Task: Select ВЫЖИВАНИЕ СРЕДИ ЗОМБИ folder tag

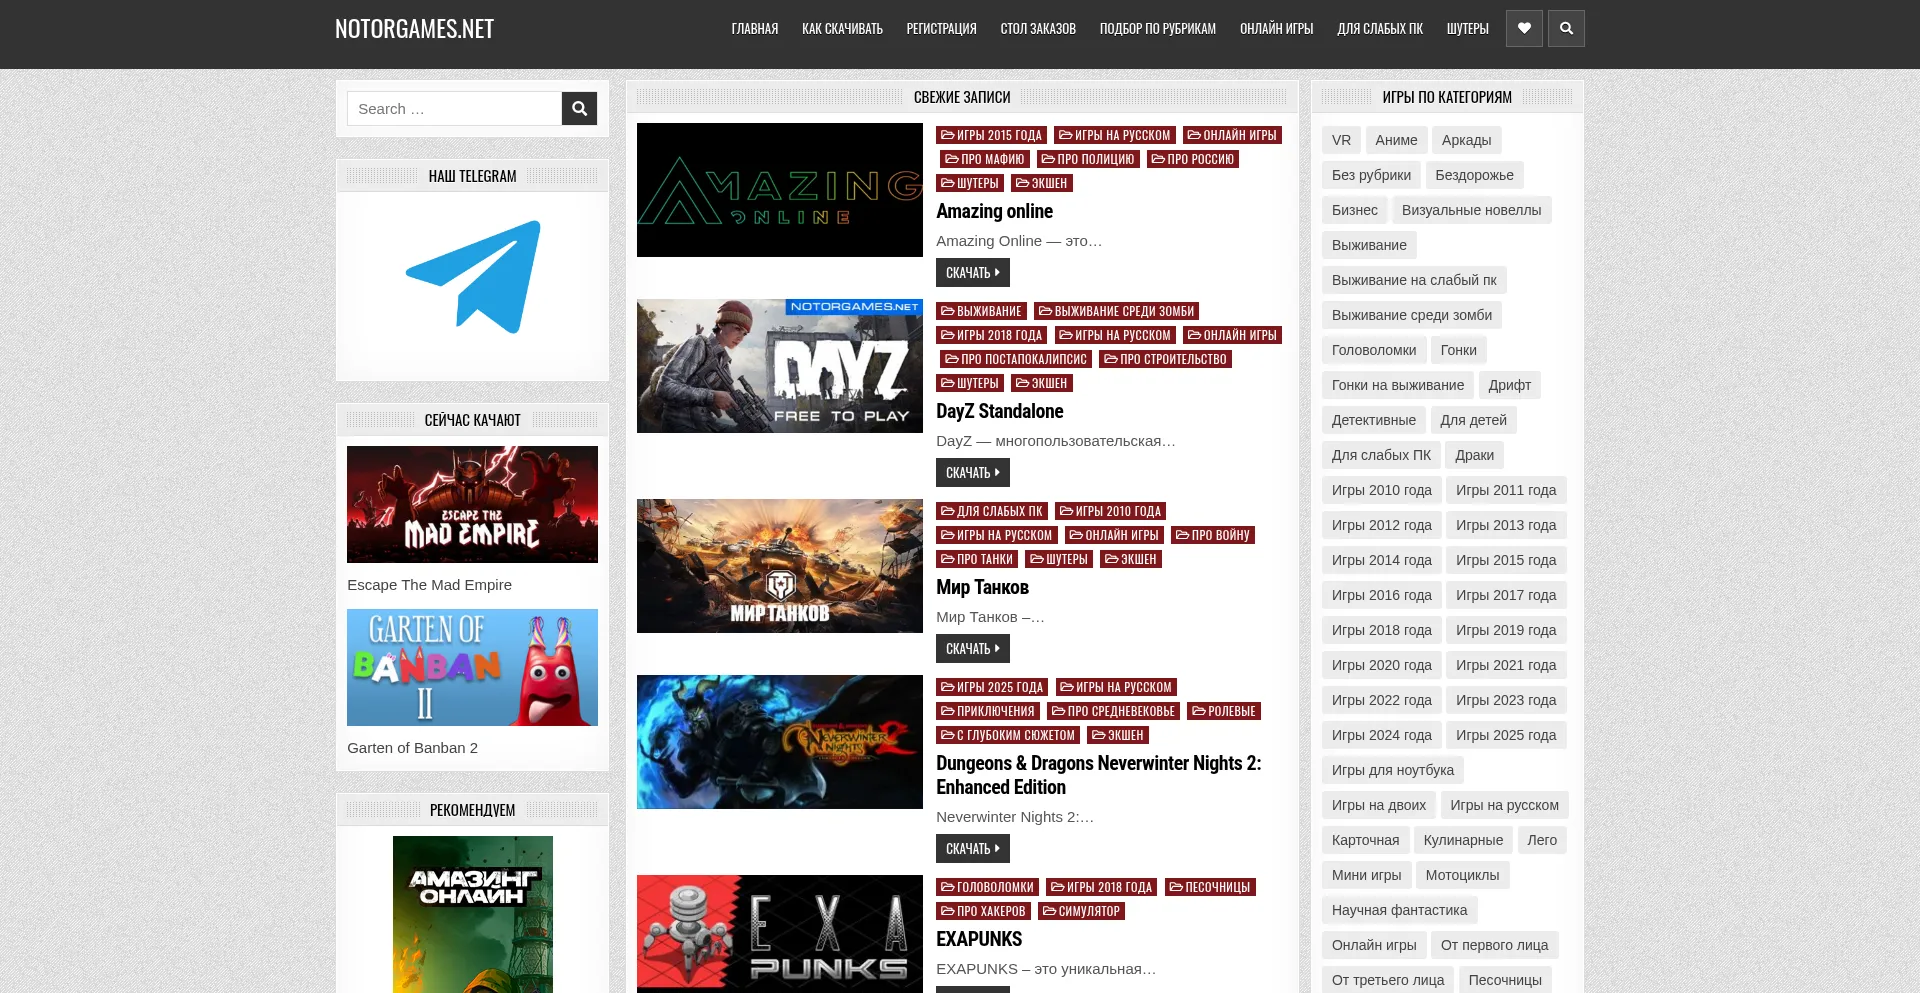Action: pos(1116,311)
